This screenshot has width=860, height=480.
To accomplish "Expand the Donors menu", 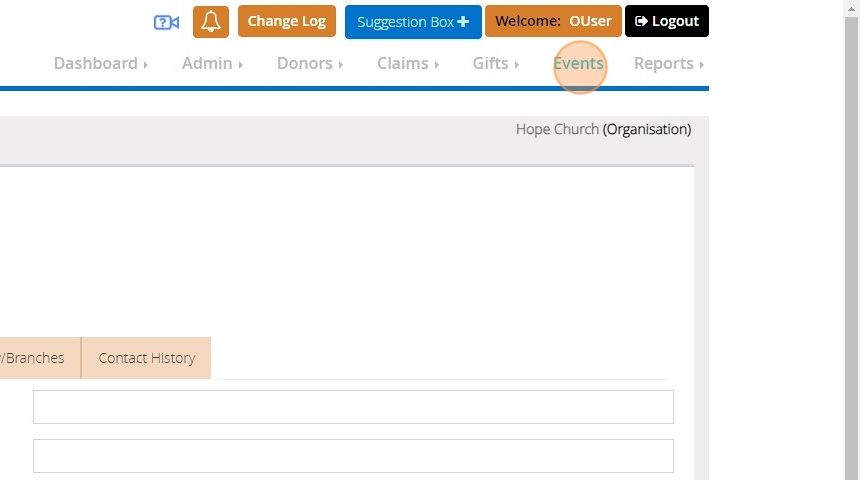I will tap(310, 64).
